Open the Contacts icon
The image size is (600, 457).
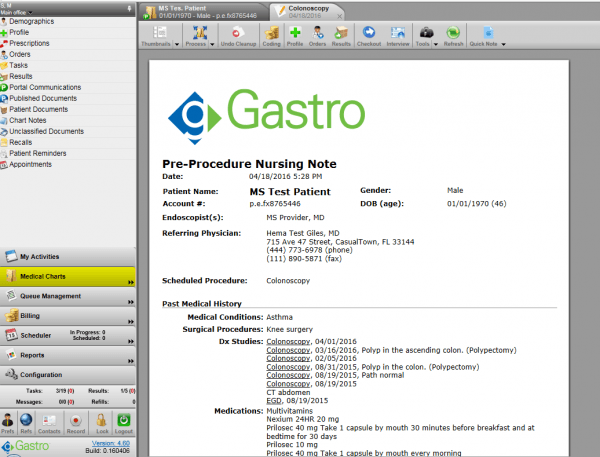pos(49,423)
